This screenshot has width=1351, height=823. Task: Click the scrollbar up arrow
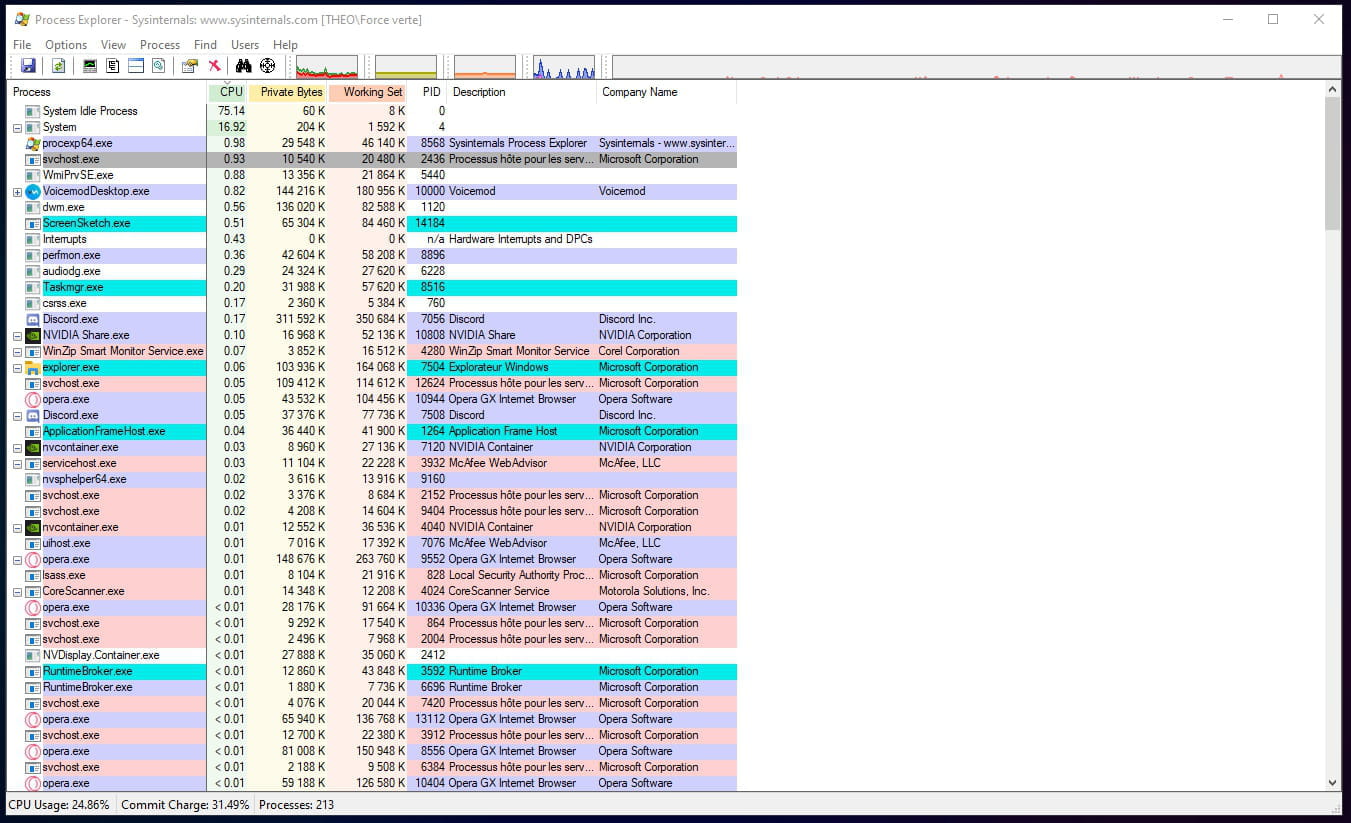[1332, 90]
